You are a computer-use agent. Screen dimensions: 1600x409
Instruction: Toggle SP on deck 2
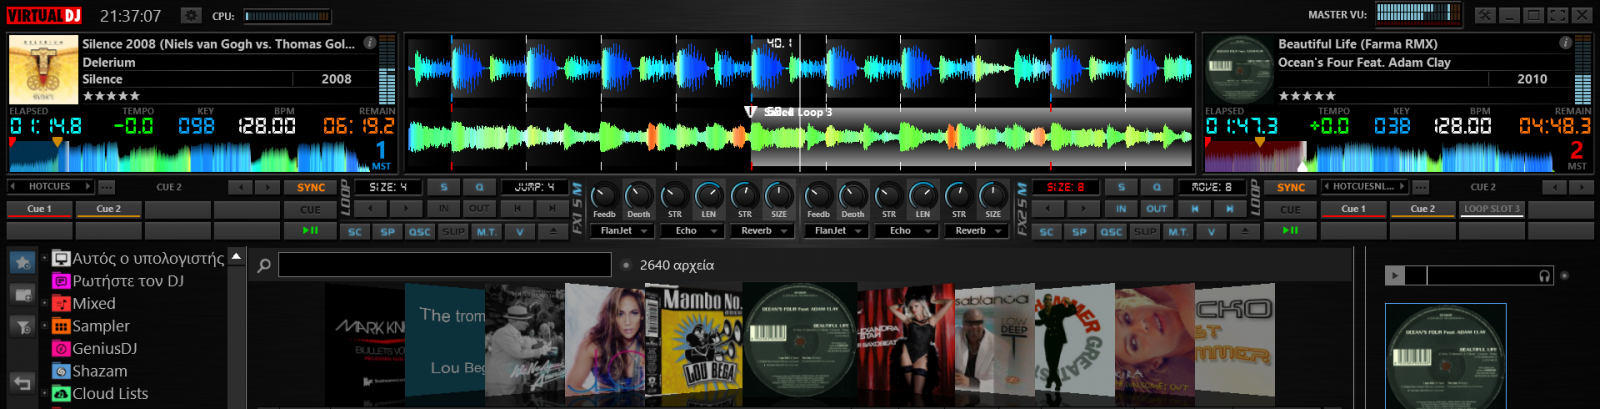1079,231
